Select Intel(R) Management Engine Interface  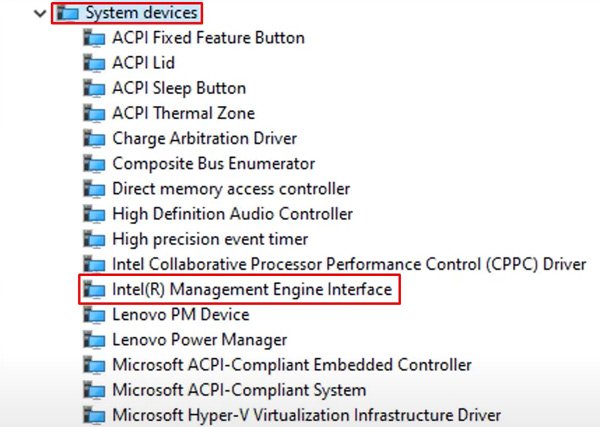click(252, 290)
